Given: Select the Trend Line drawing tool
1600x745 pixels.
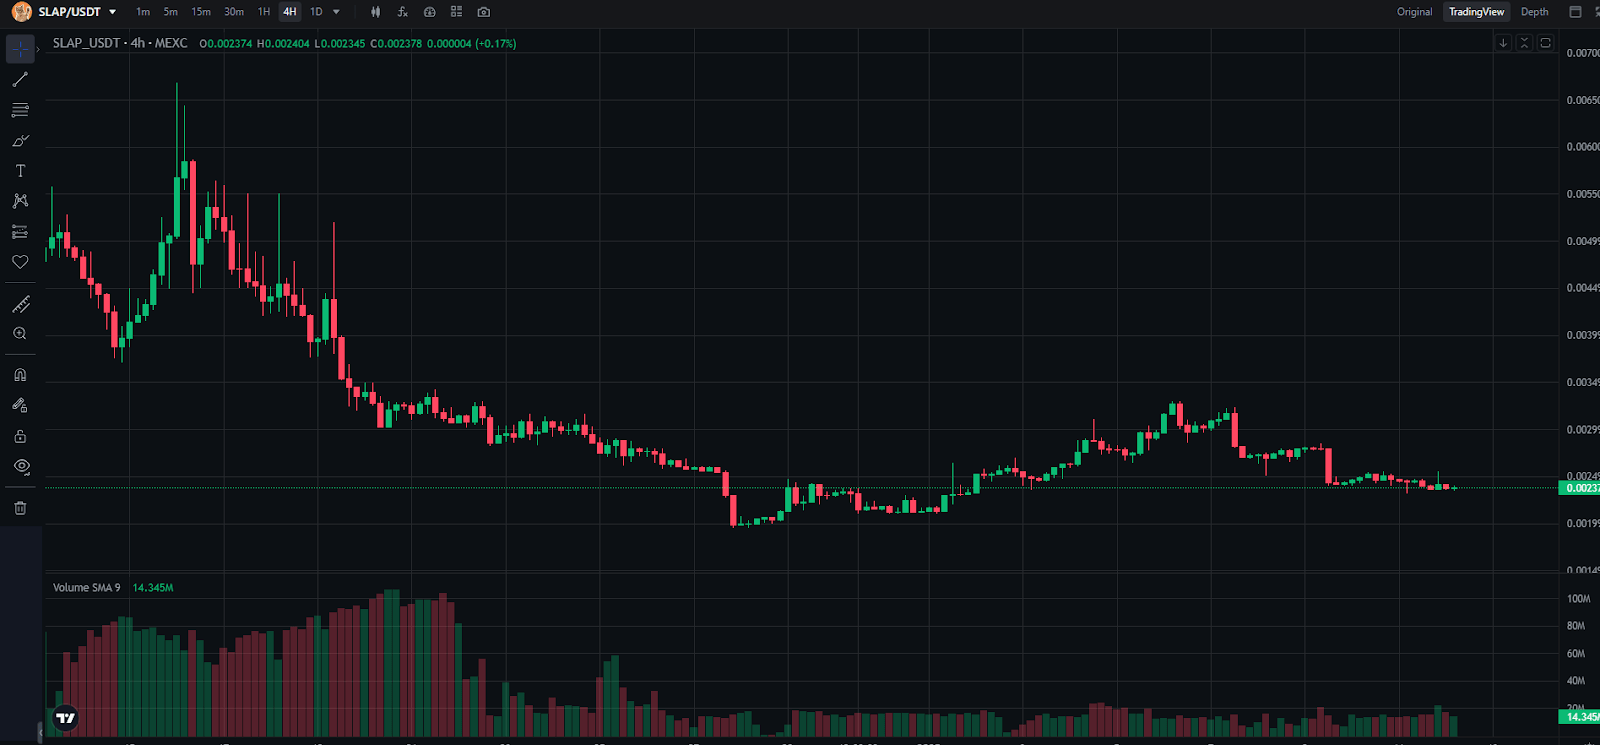Looking at the screenshot, I should pos(20,79).
